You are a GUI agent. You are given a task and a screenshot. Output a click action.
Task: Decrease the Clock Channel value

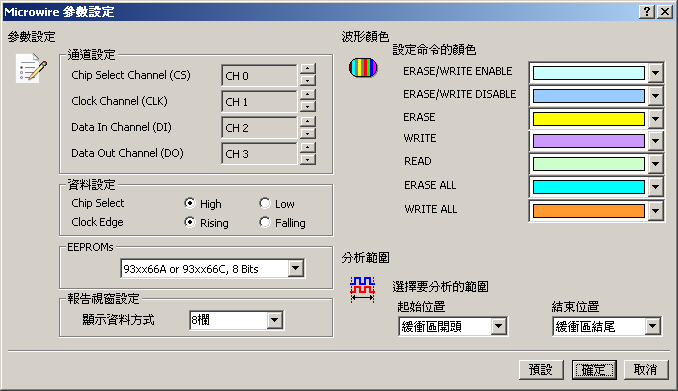click(307, 106)
